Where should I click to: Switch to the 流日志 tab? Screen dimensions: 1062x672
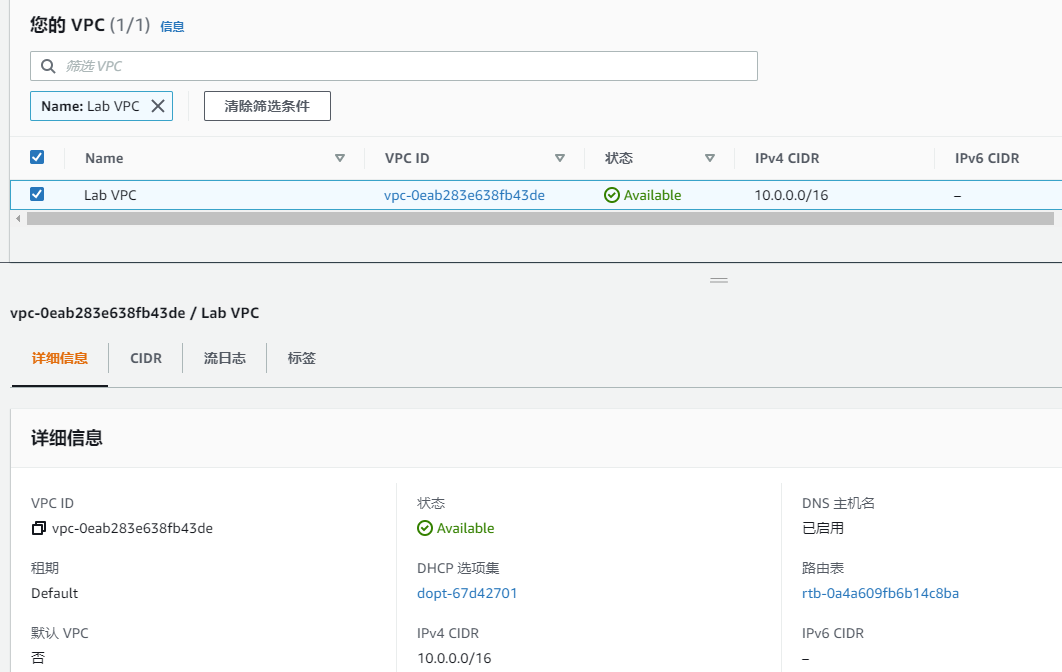click(225, 358)
